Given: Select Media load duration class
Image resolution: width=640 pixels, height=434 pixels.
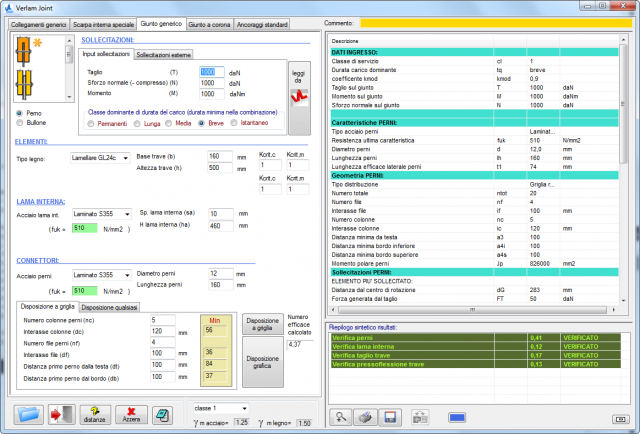Looking at the screenshot, I should pyautogui.click(x=169, y=123).
